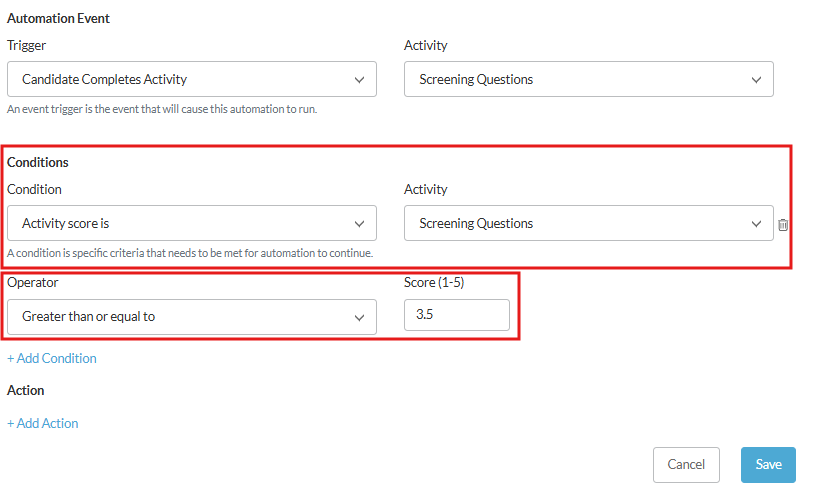Image resolution: width=815 pixels, height=502 pixels.
Task: Open the Activity score is dropdown
Action: tap(192, 223)
